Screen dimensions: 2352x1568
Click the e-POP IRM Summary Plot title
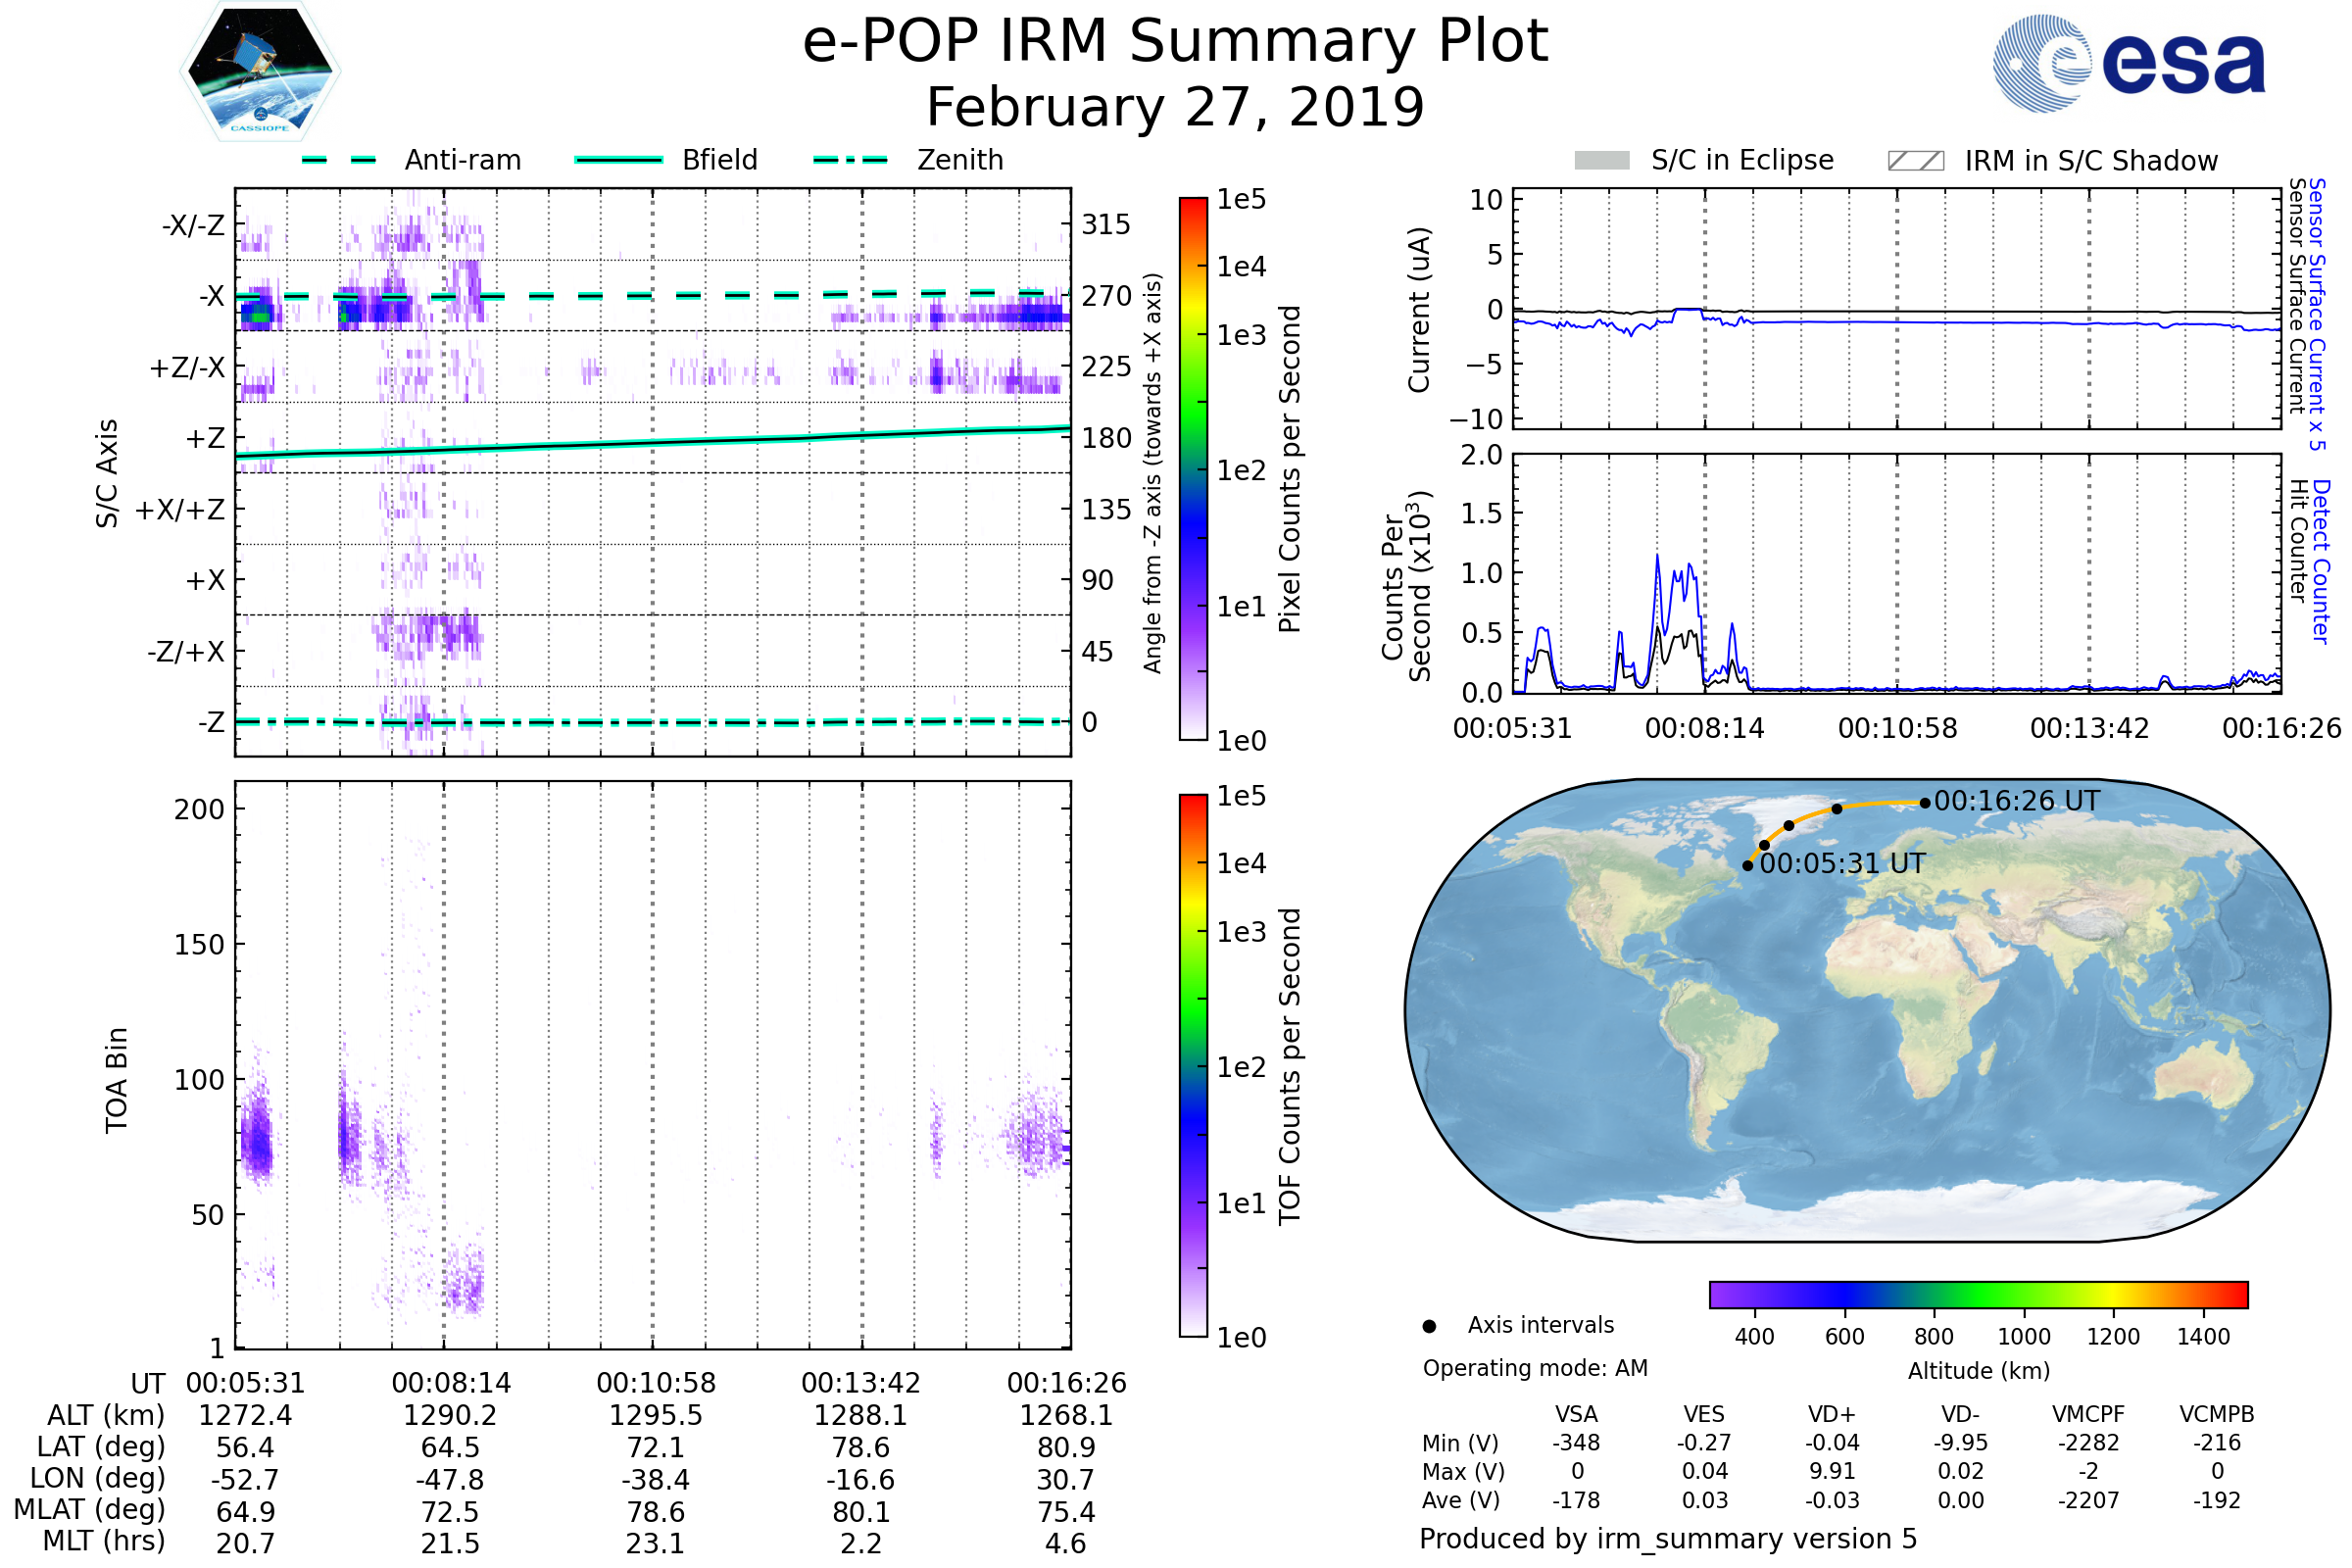pos(1175,42)
